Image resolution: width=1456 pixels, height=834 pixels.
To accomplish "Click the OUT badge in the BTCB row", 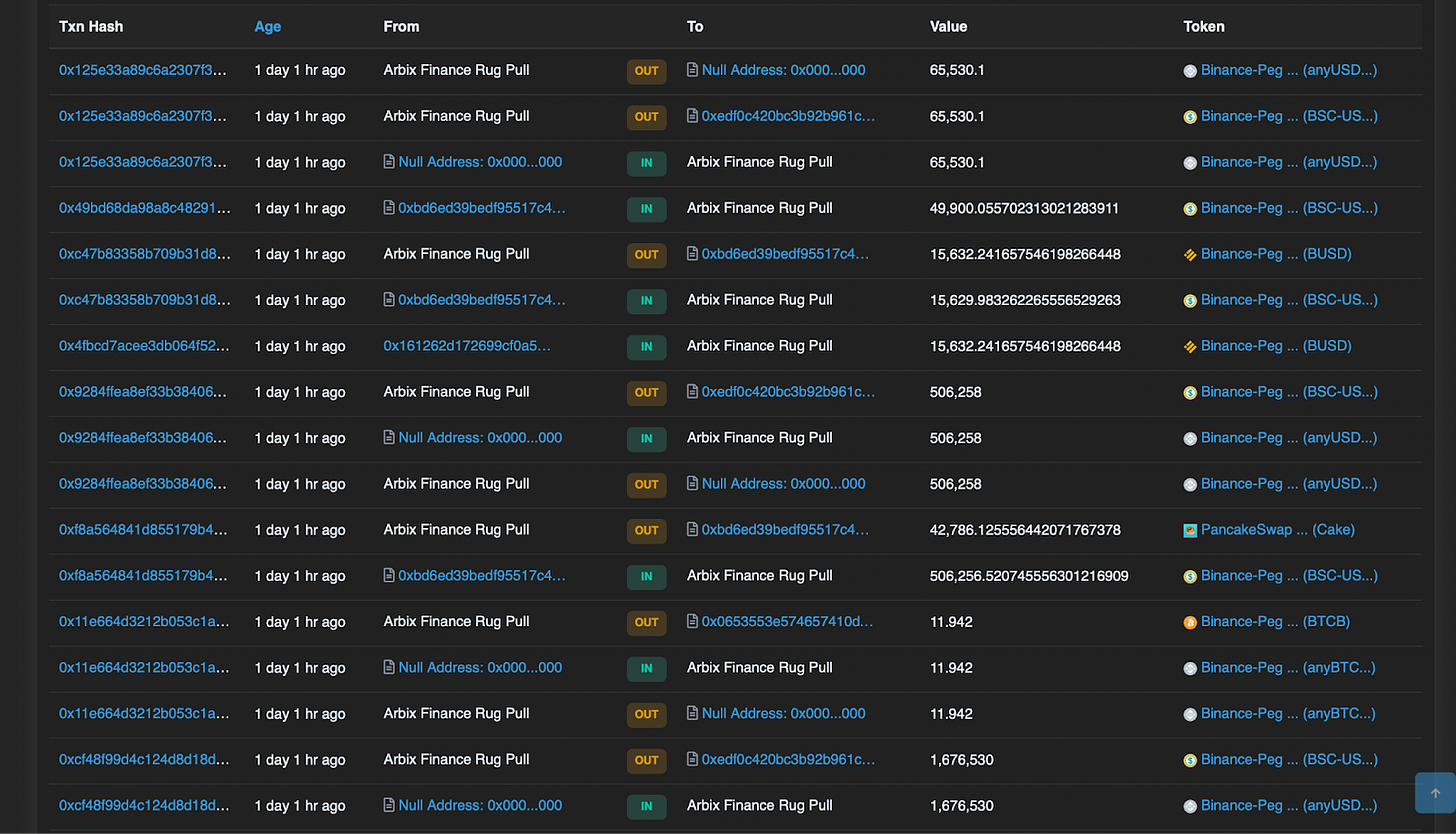I will pyautogui.click(x=647, y=622).
